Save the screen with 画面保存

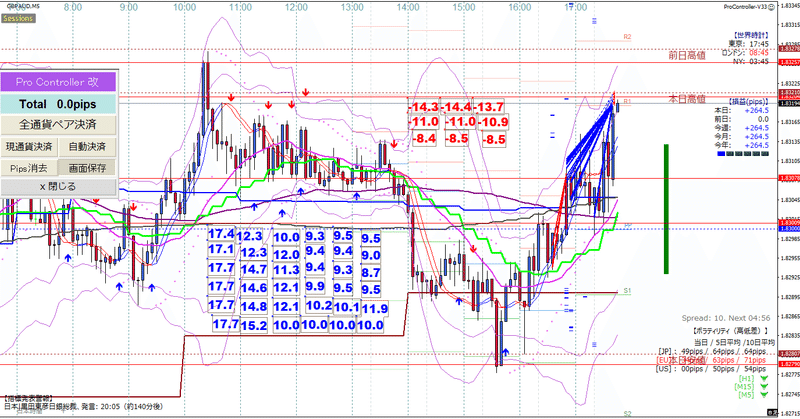87,168
